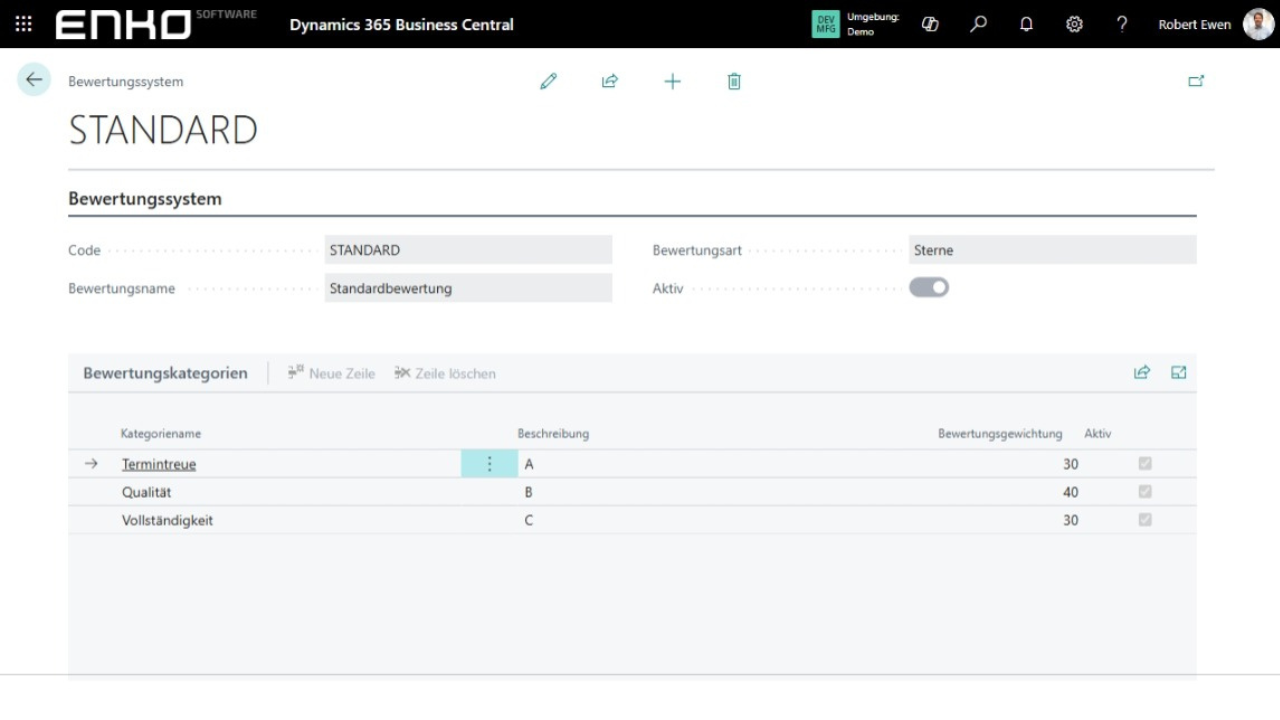Click Neue Zeile action
This screenshot has height=720, width=1280.
click(x=331, y=373)
